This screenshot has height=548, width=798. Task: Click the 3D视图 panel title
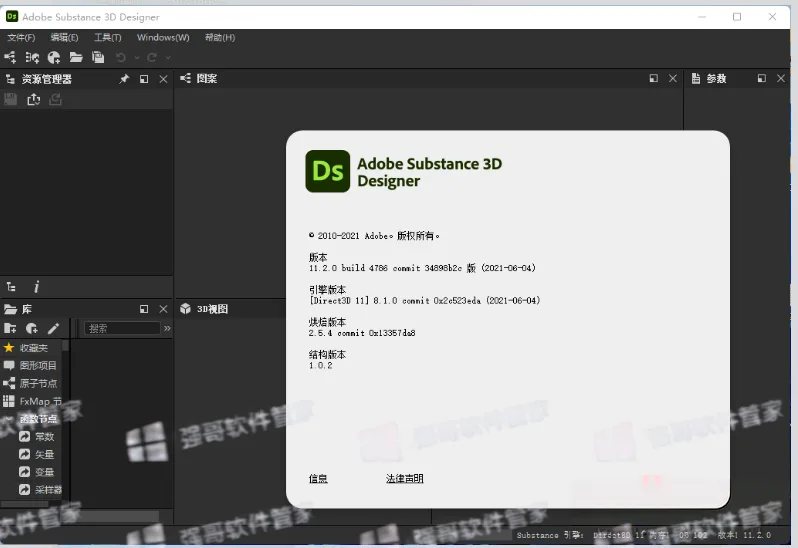coord(212,309)
